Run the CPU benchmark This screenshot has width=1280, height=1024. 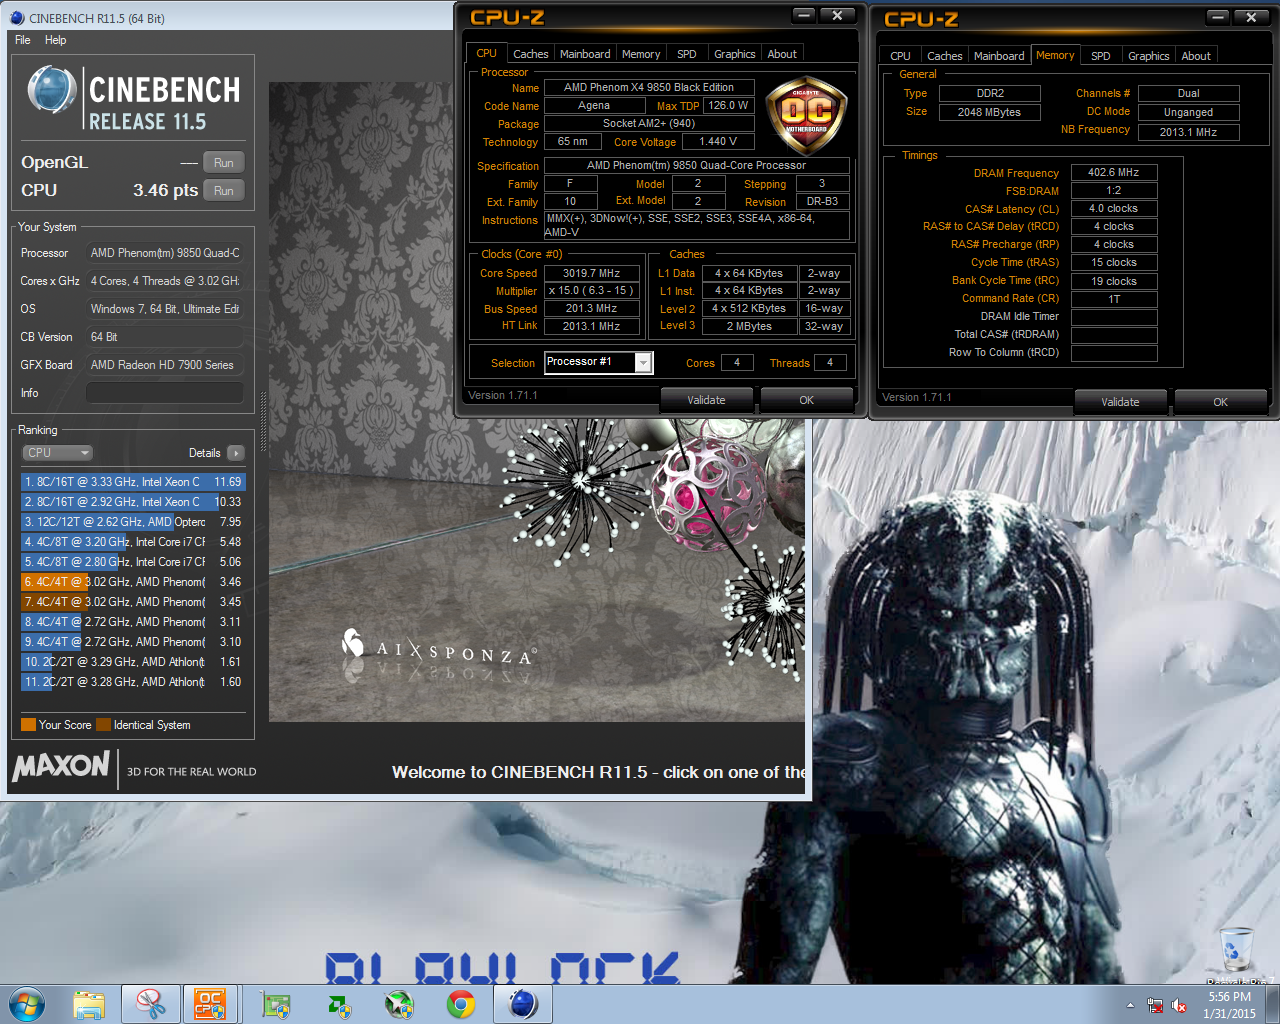coord(224,191)
